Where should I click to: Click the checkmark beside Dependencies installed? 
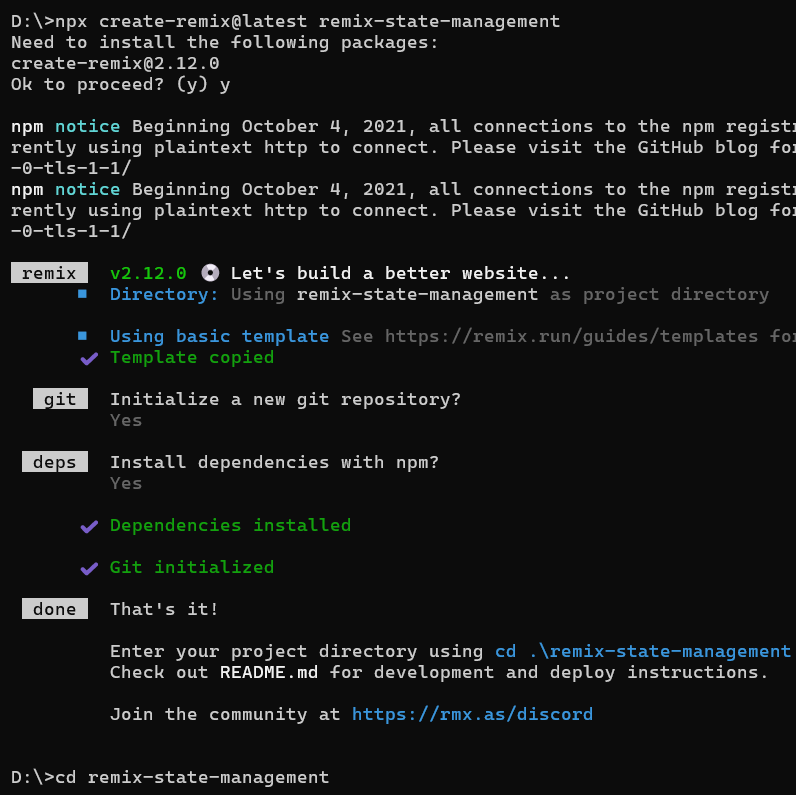point(89,526)
